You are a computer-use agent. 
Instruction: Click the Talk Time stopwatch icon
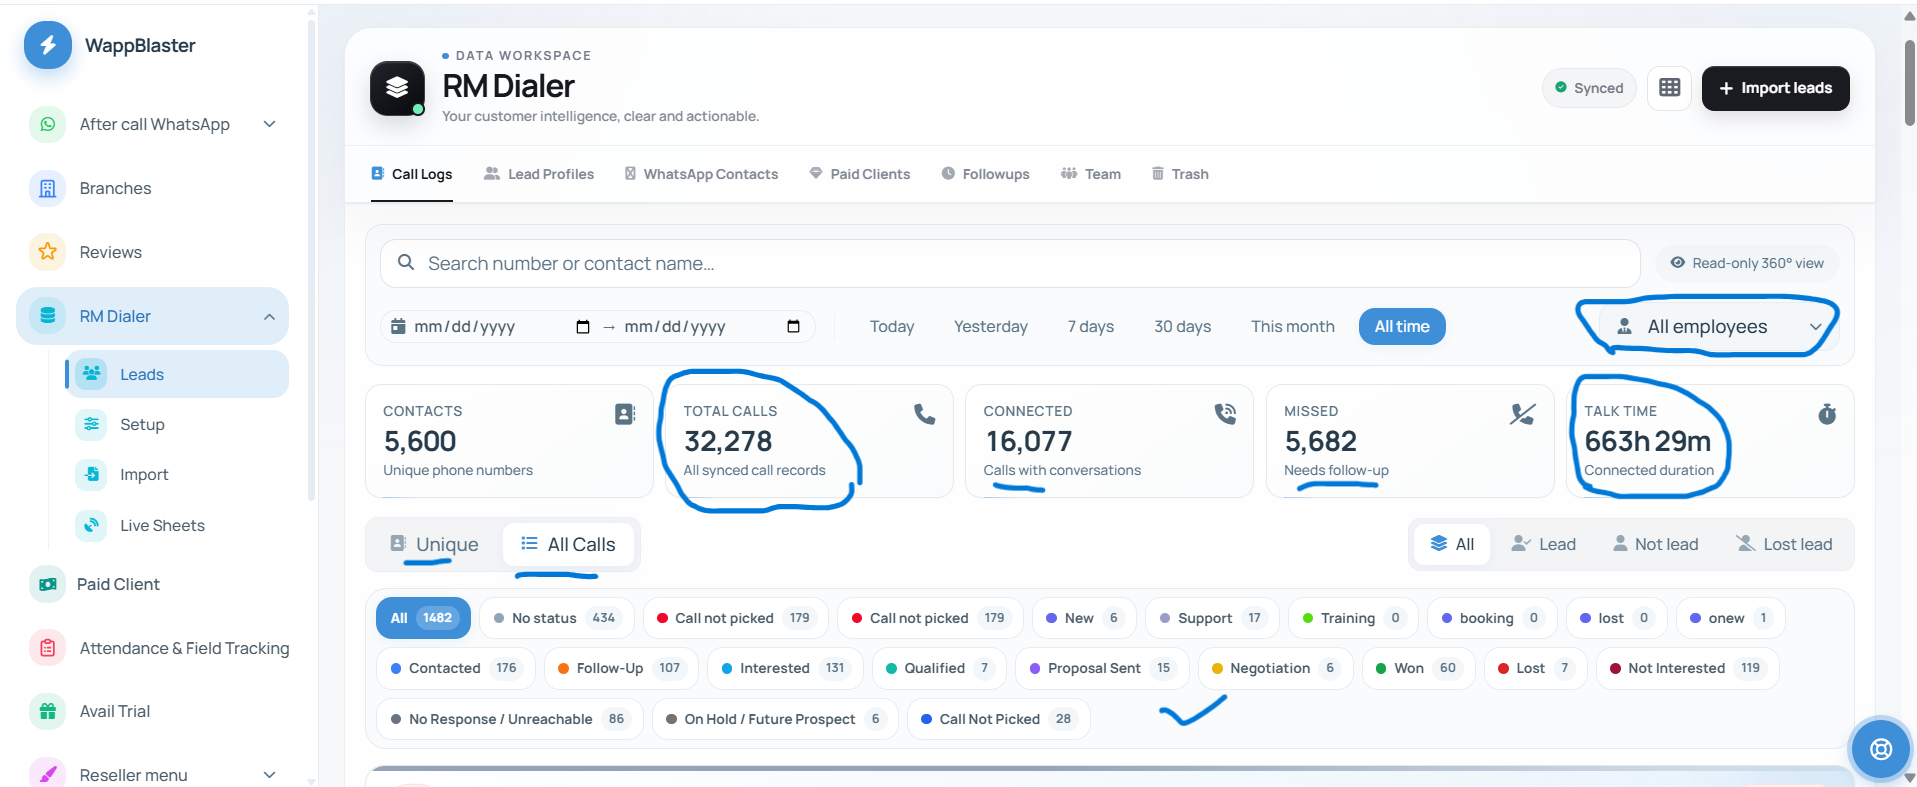coord(1827,414)
